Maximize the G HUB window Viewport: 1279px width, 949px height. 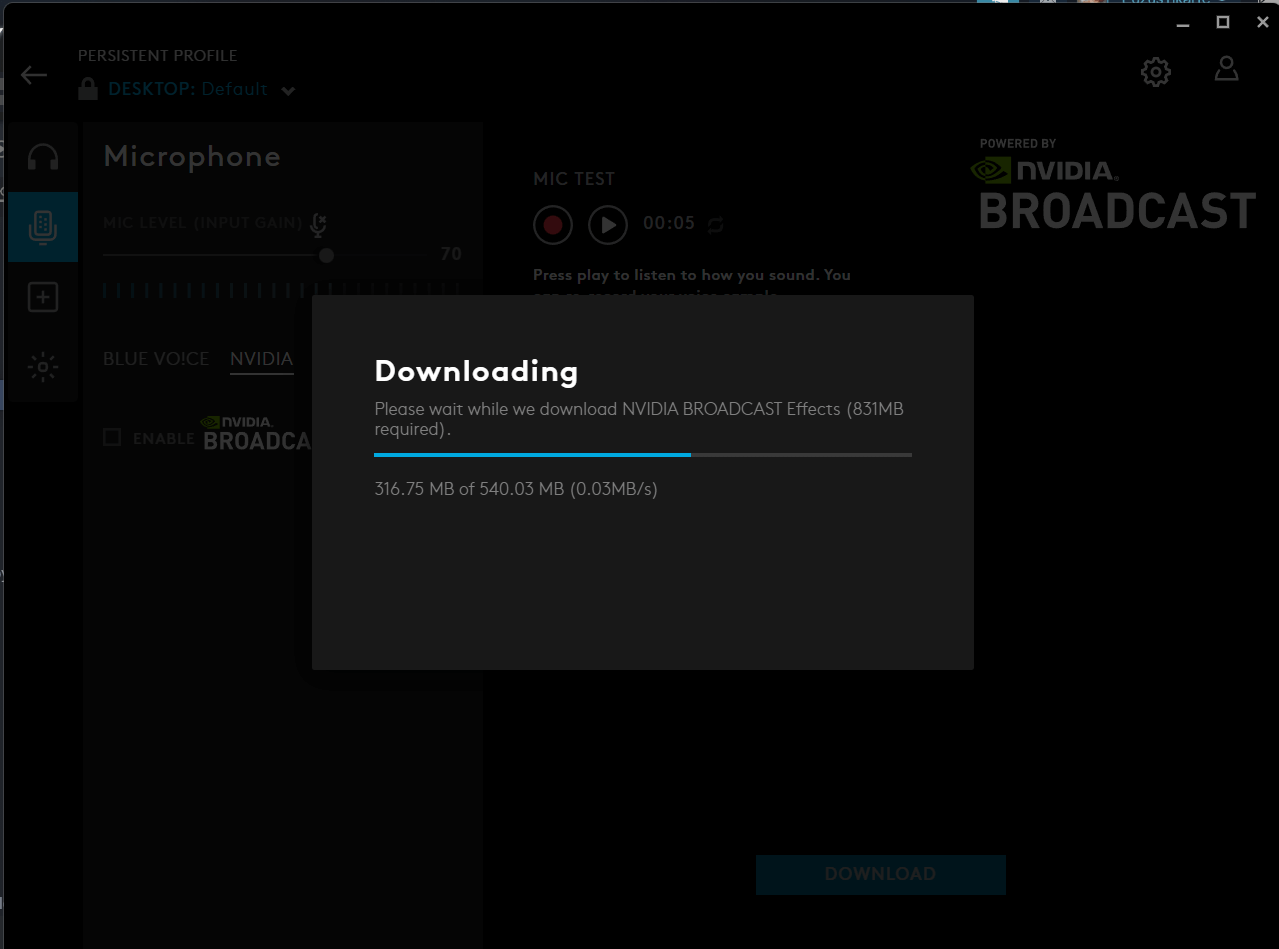[x=1222, y=22]
